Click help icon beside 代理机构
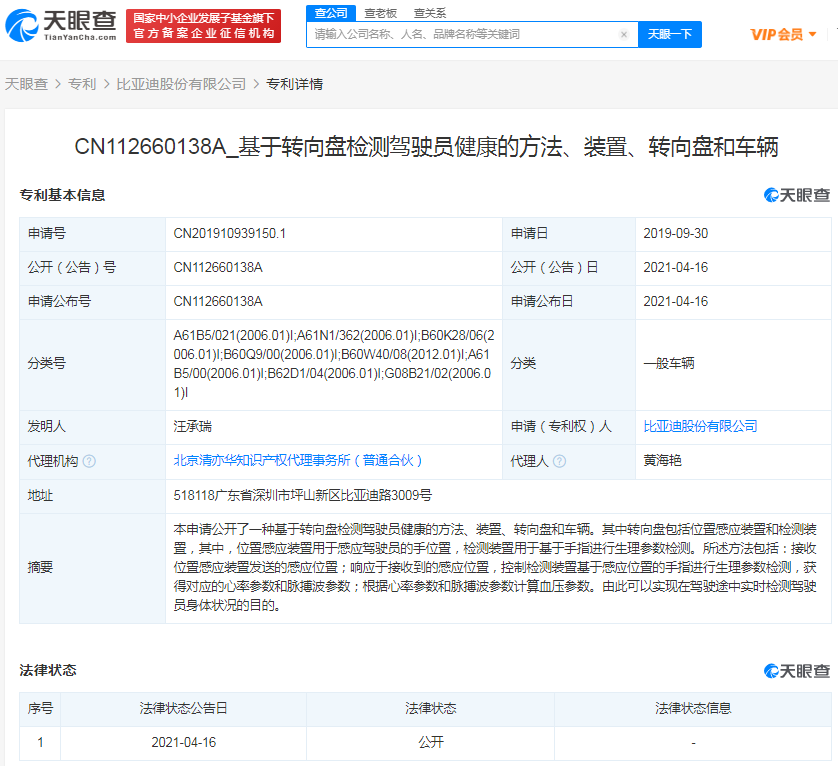Viewport: 838px width, 766px height. click(x=90, y=461)
